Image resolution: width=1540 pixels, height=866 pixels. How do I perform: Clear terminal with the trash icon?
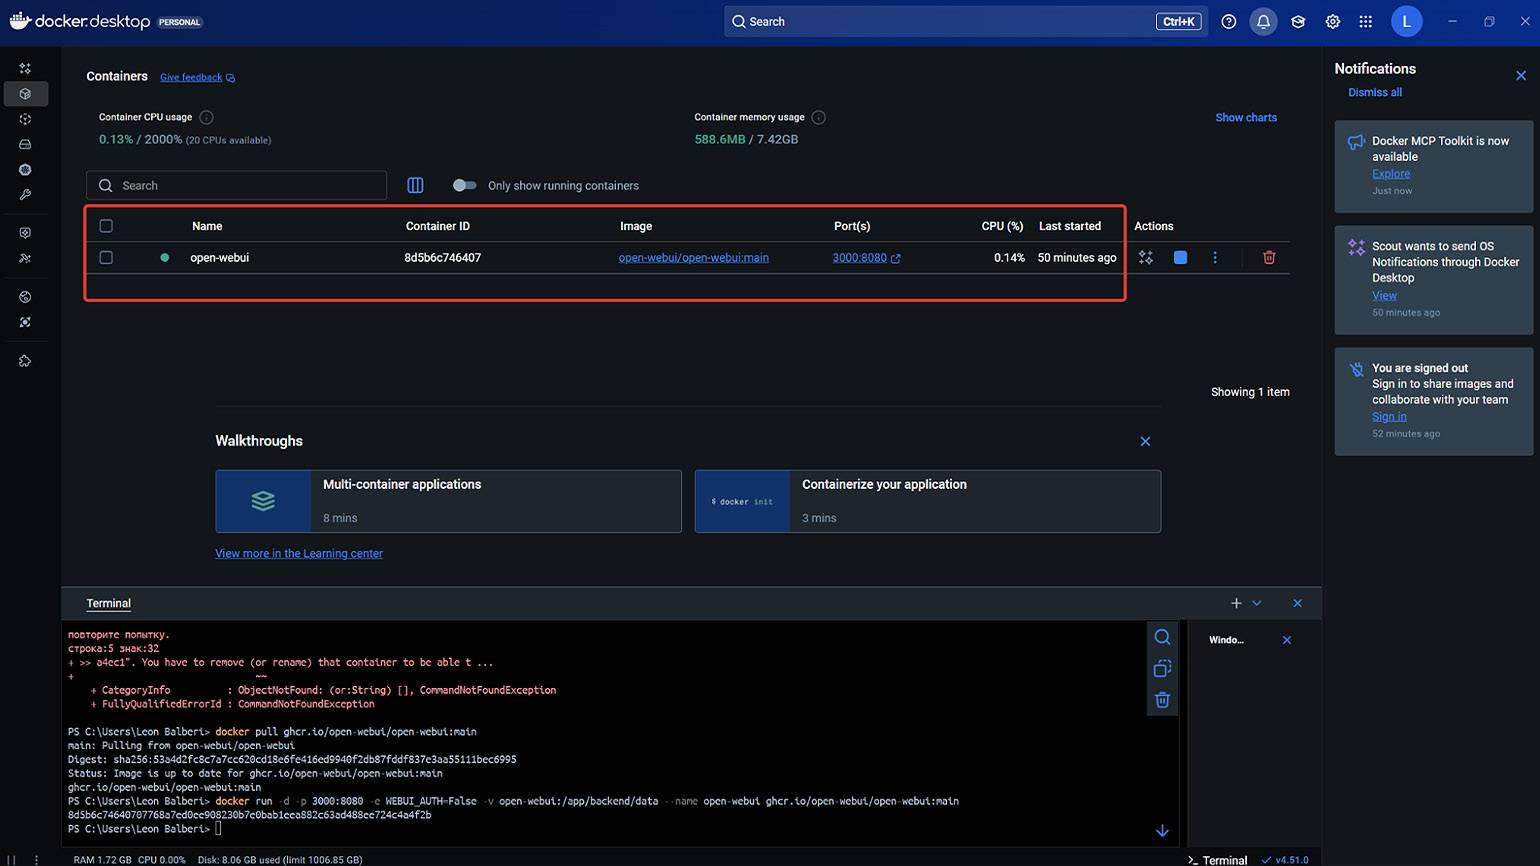coord(1162,700)
